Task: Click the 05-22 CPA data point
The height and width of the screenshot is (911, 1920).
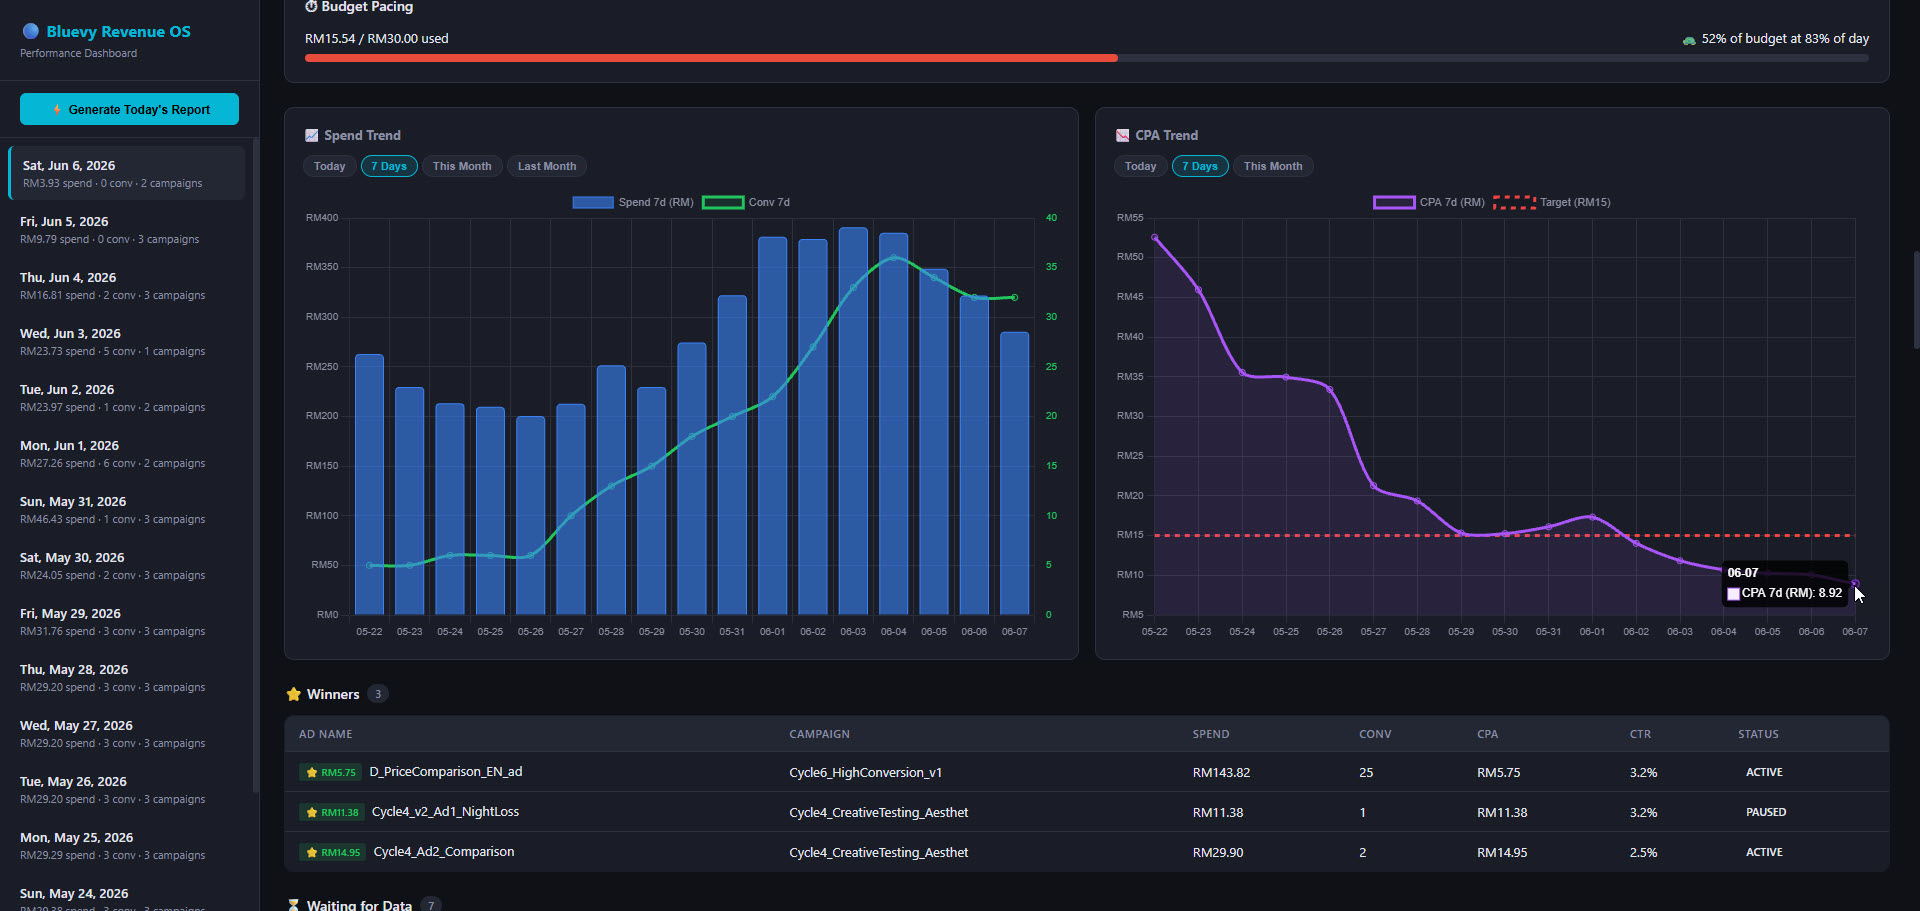Action: (1155, 238)
